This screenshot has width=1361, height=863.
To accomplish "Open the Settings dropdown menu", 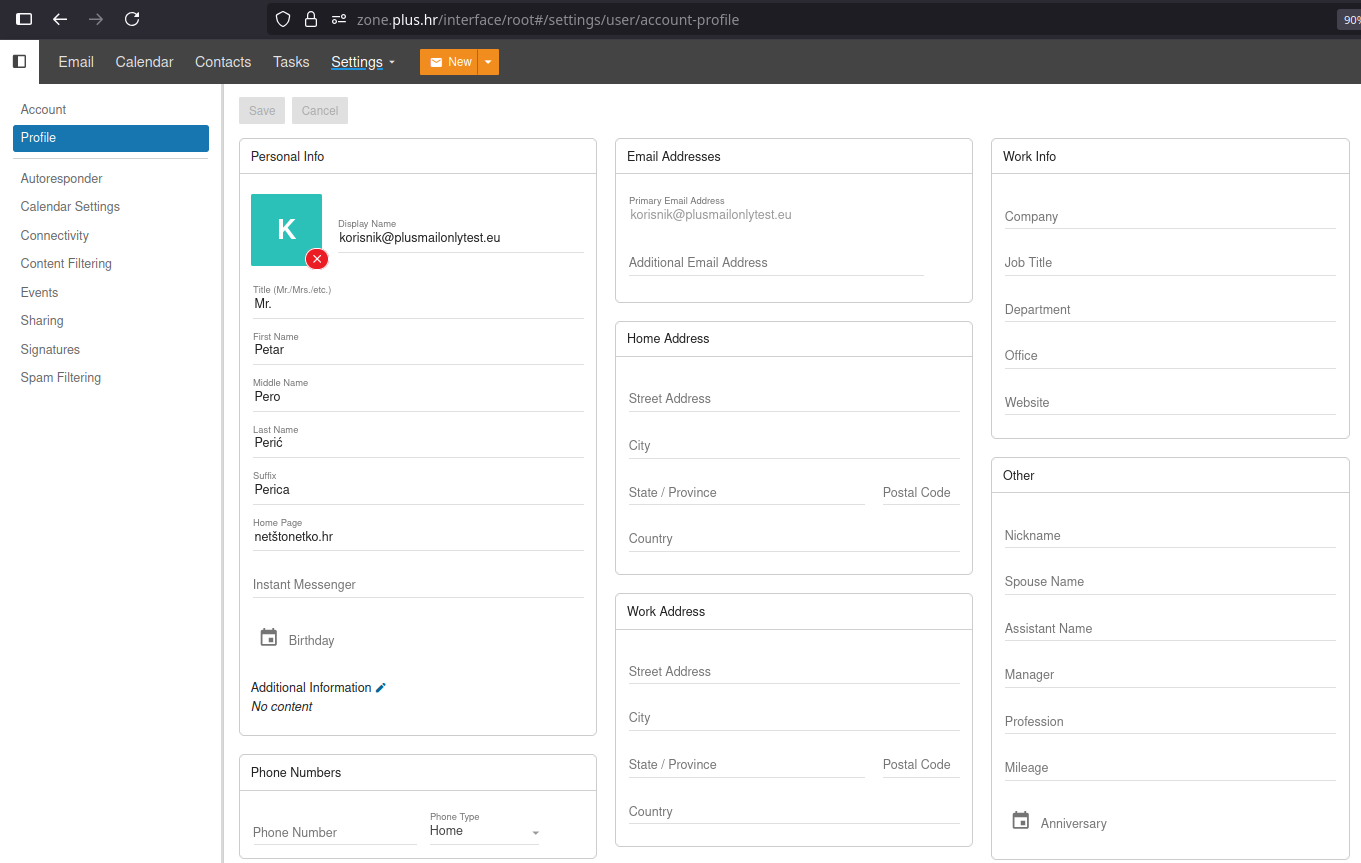I will [363, 62].
